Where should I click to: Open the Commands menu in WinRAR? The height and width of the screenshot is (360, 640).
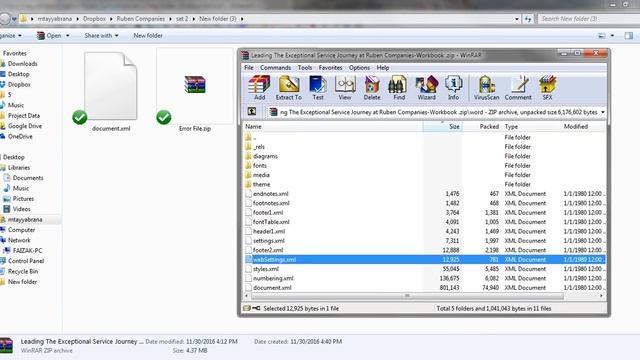coord(276,68)
